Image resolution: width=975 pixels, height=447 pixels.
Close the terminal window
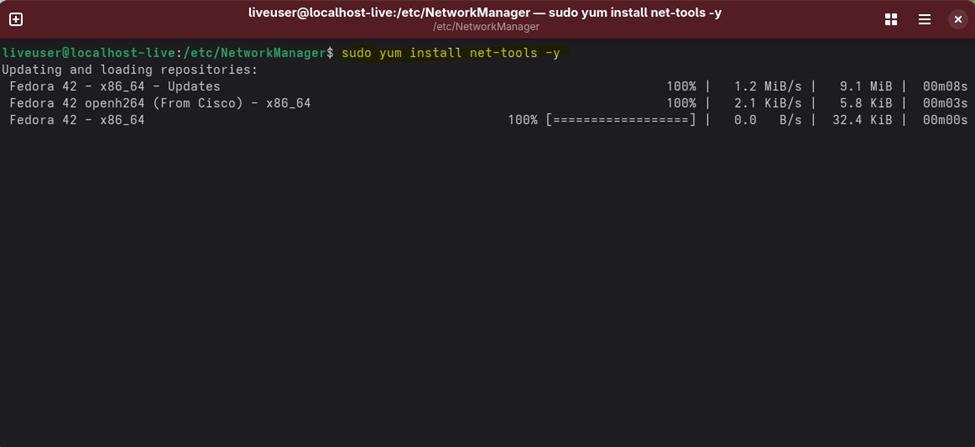pos(957,20)
